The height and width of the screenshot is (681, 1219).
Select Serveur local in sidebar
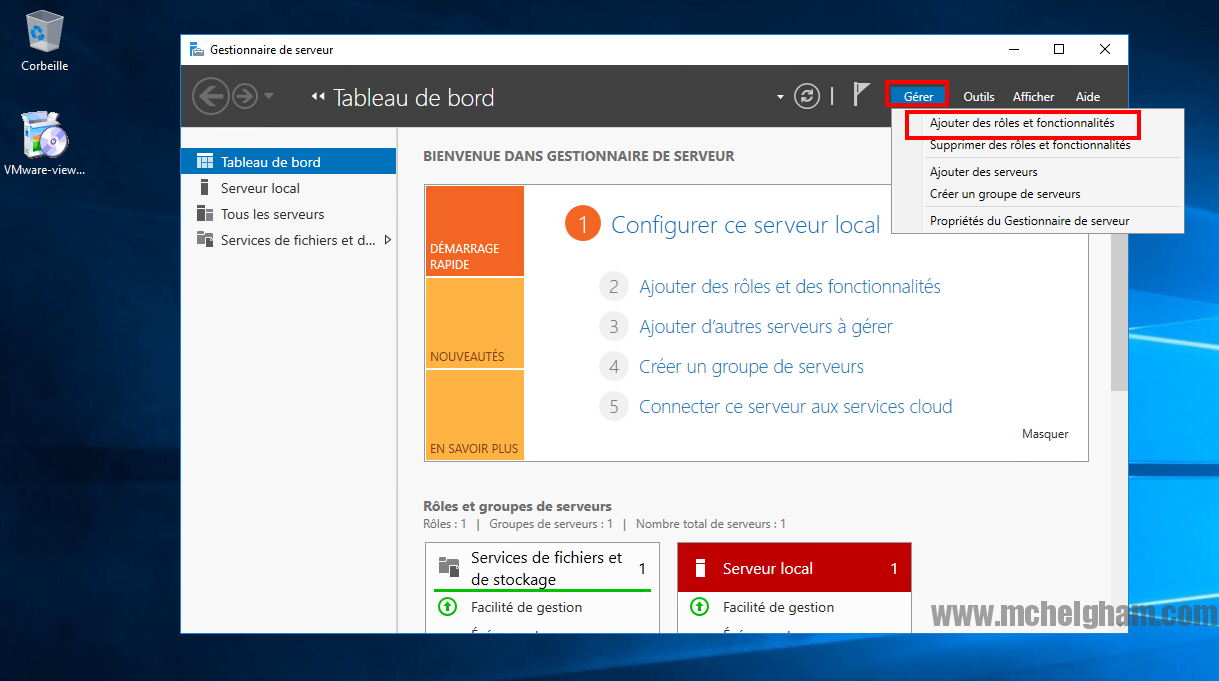[x=288, y=188]
